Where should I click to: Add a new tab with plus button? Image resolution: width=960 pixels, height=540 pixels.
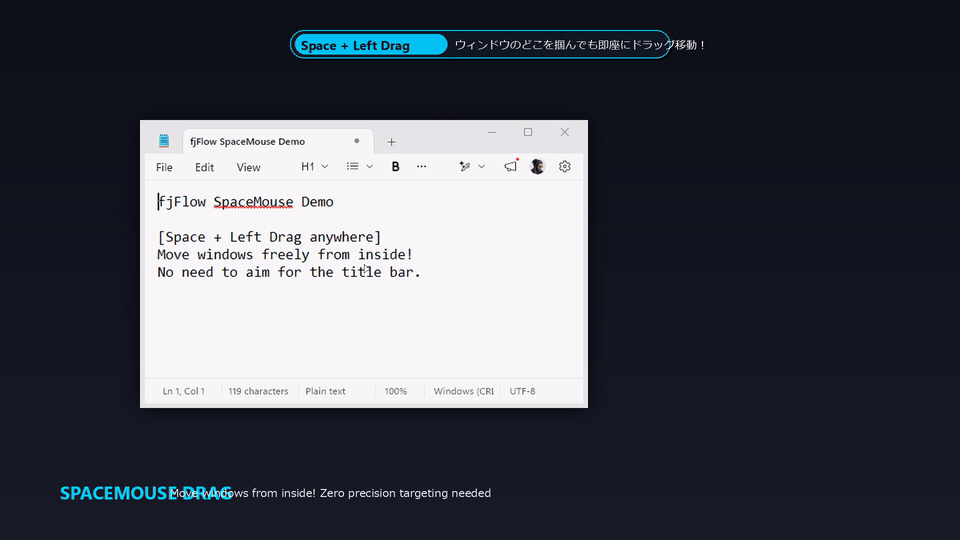tap(391, 142)
